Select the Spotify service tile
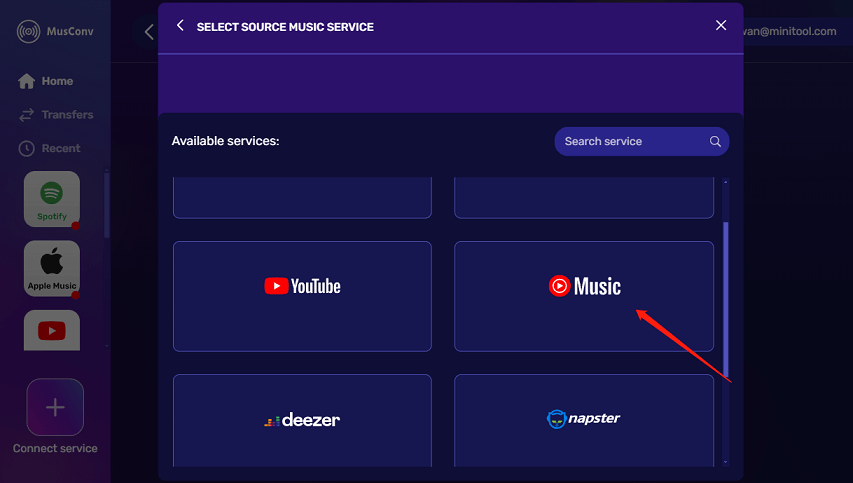Screen dimensions: 853x483 click(x=52, y=199)
